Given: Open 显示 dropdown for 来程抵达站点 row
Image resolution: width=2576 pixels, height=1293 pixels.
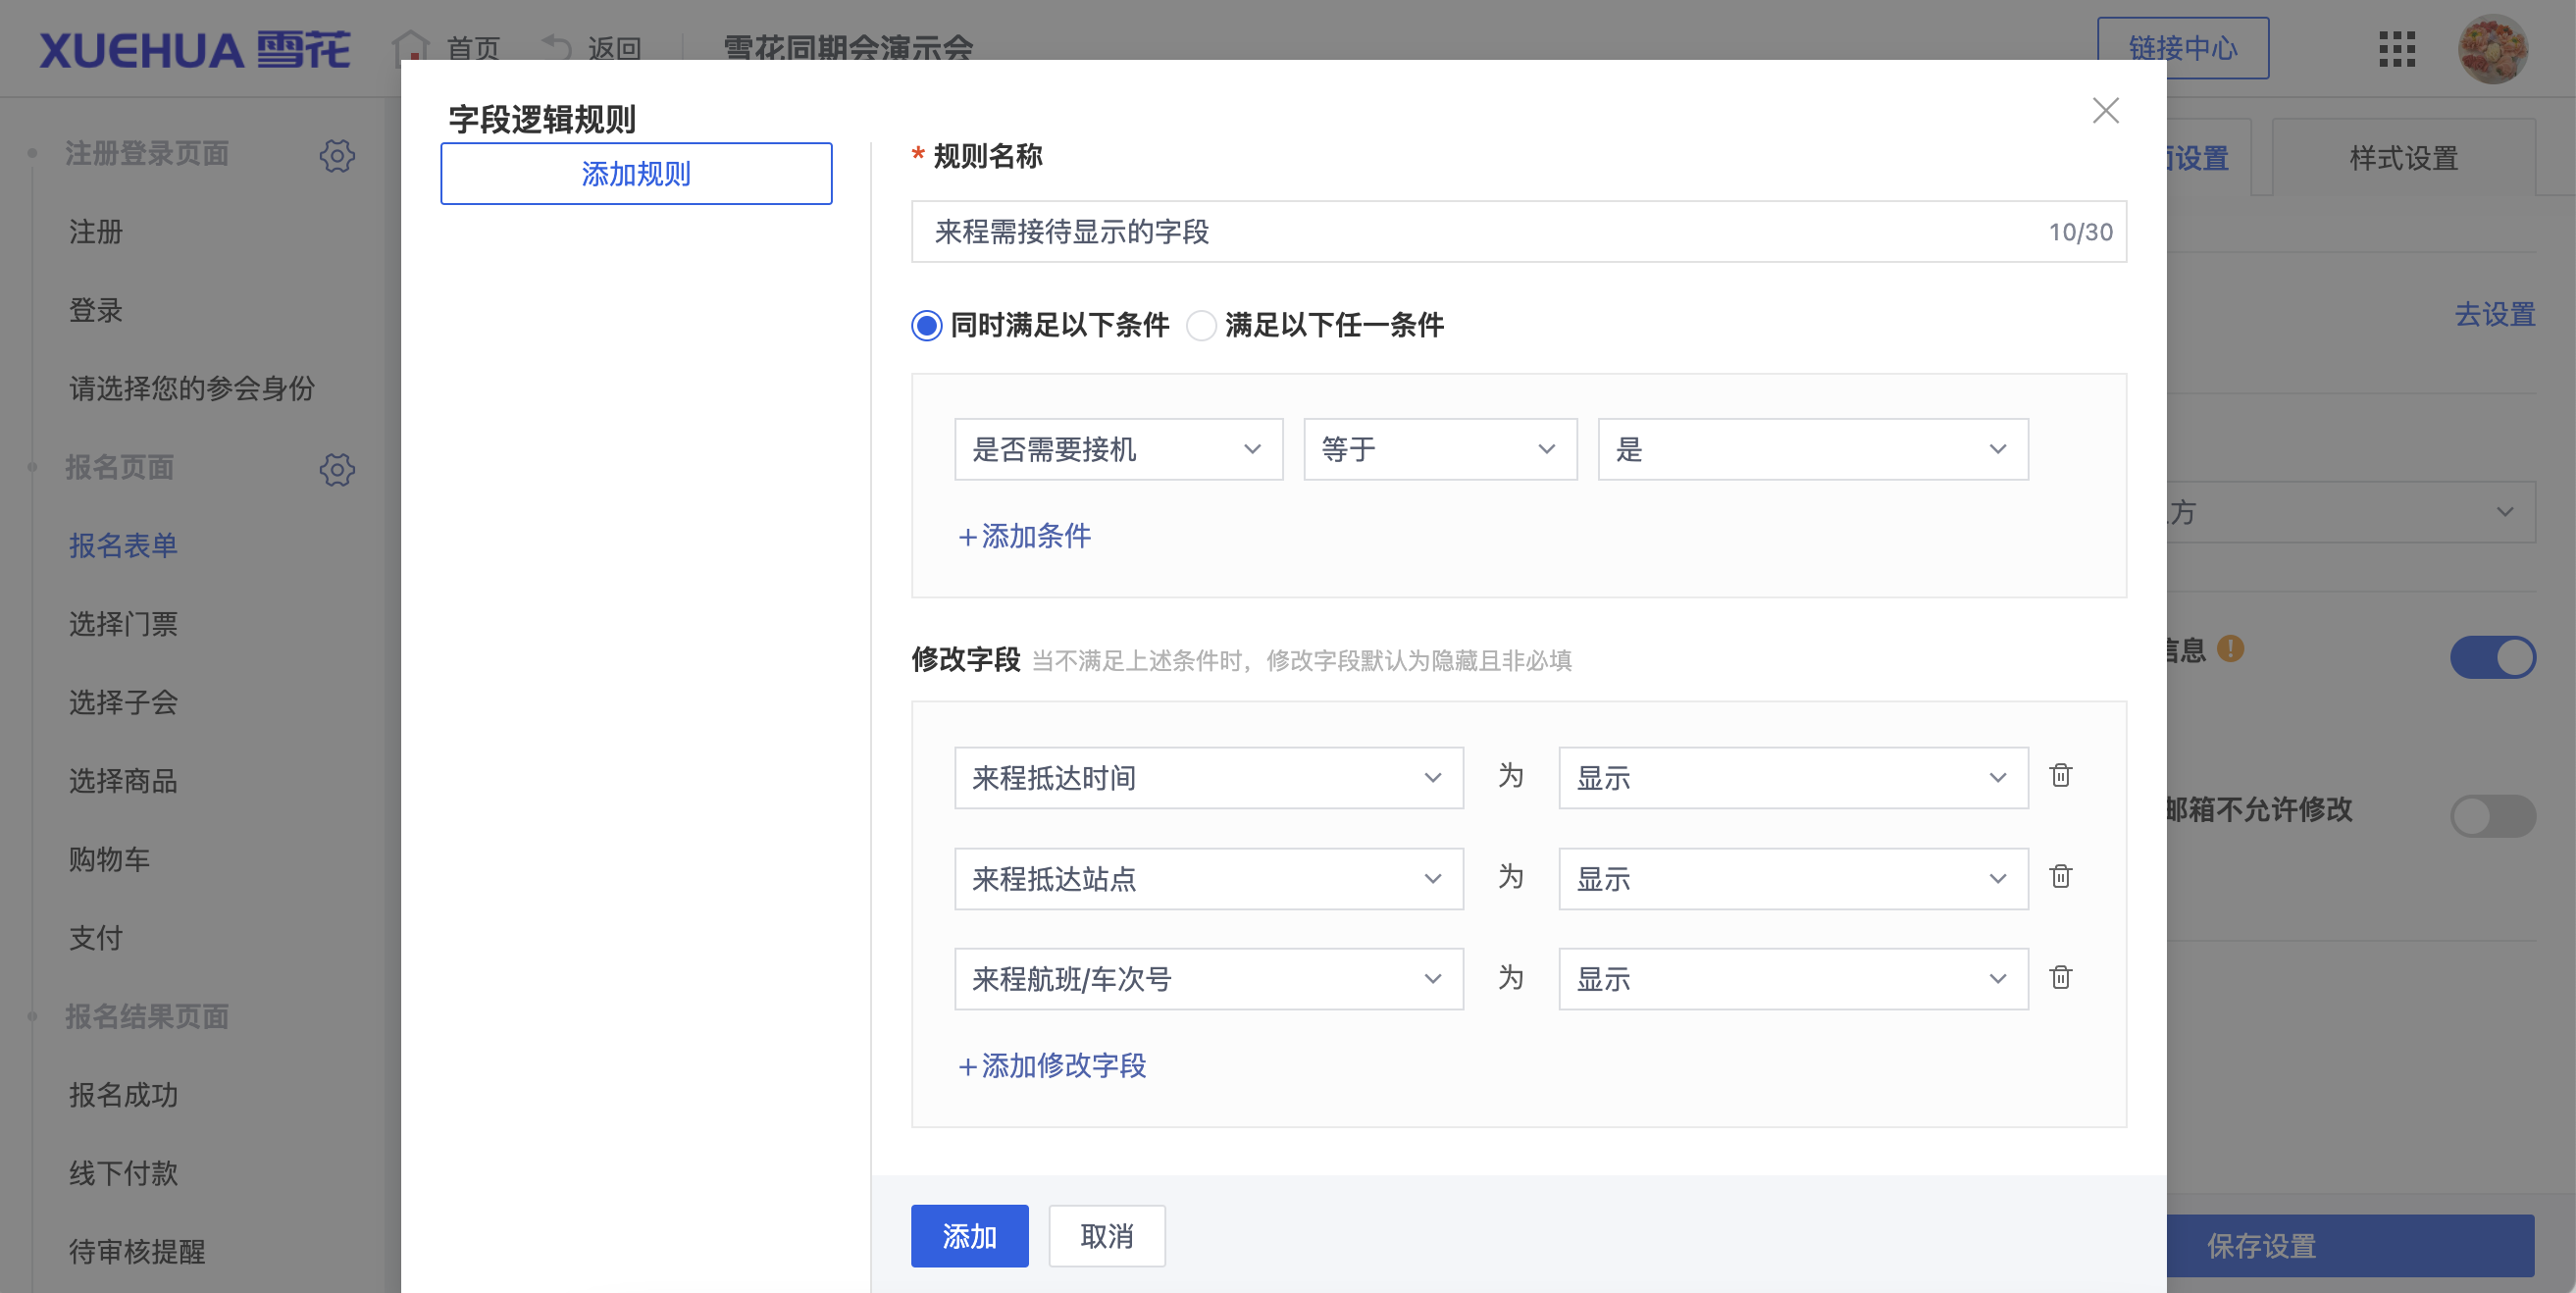Looking at the screenshot, I should click(1792, 878).
